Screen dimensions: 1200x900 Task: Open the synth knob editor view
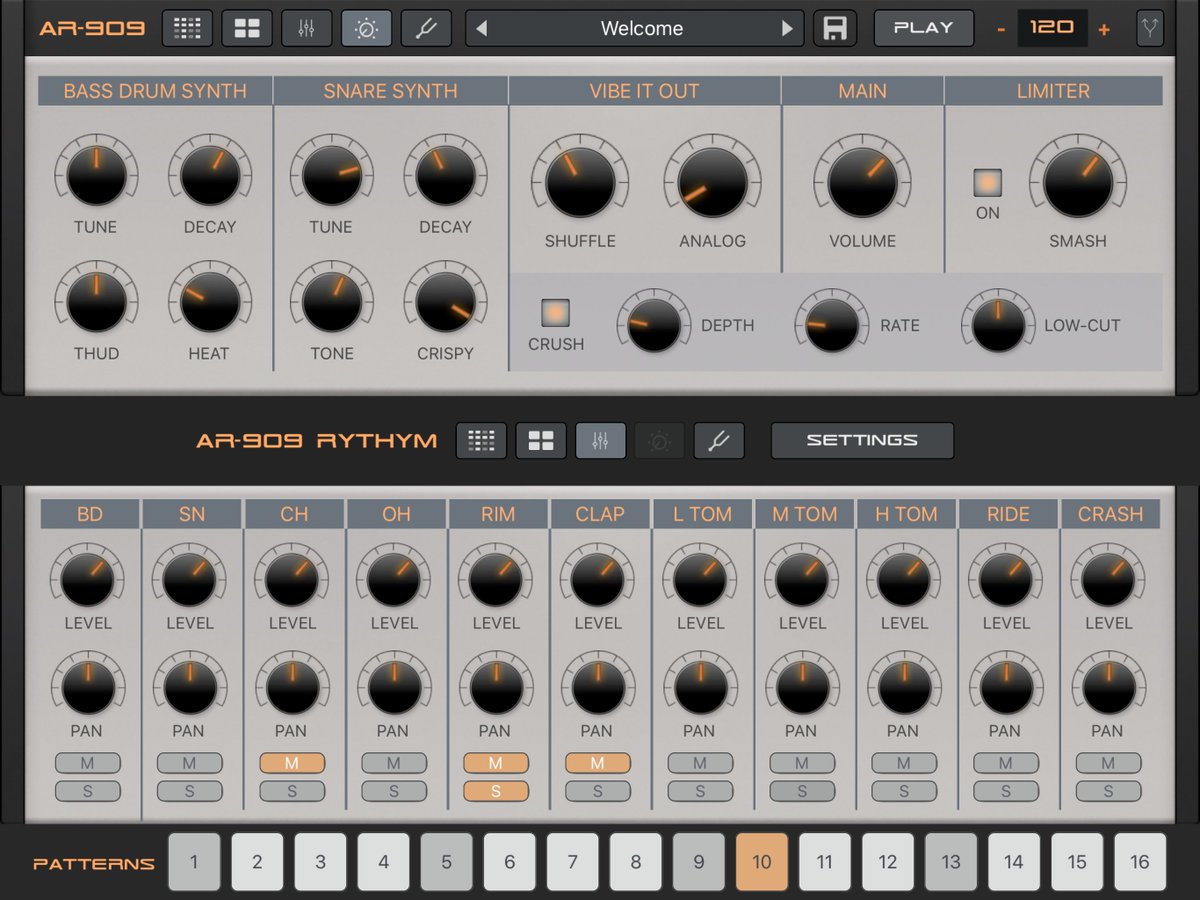[366, 28]
